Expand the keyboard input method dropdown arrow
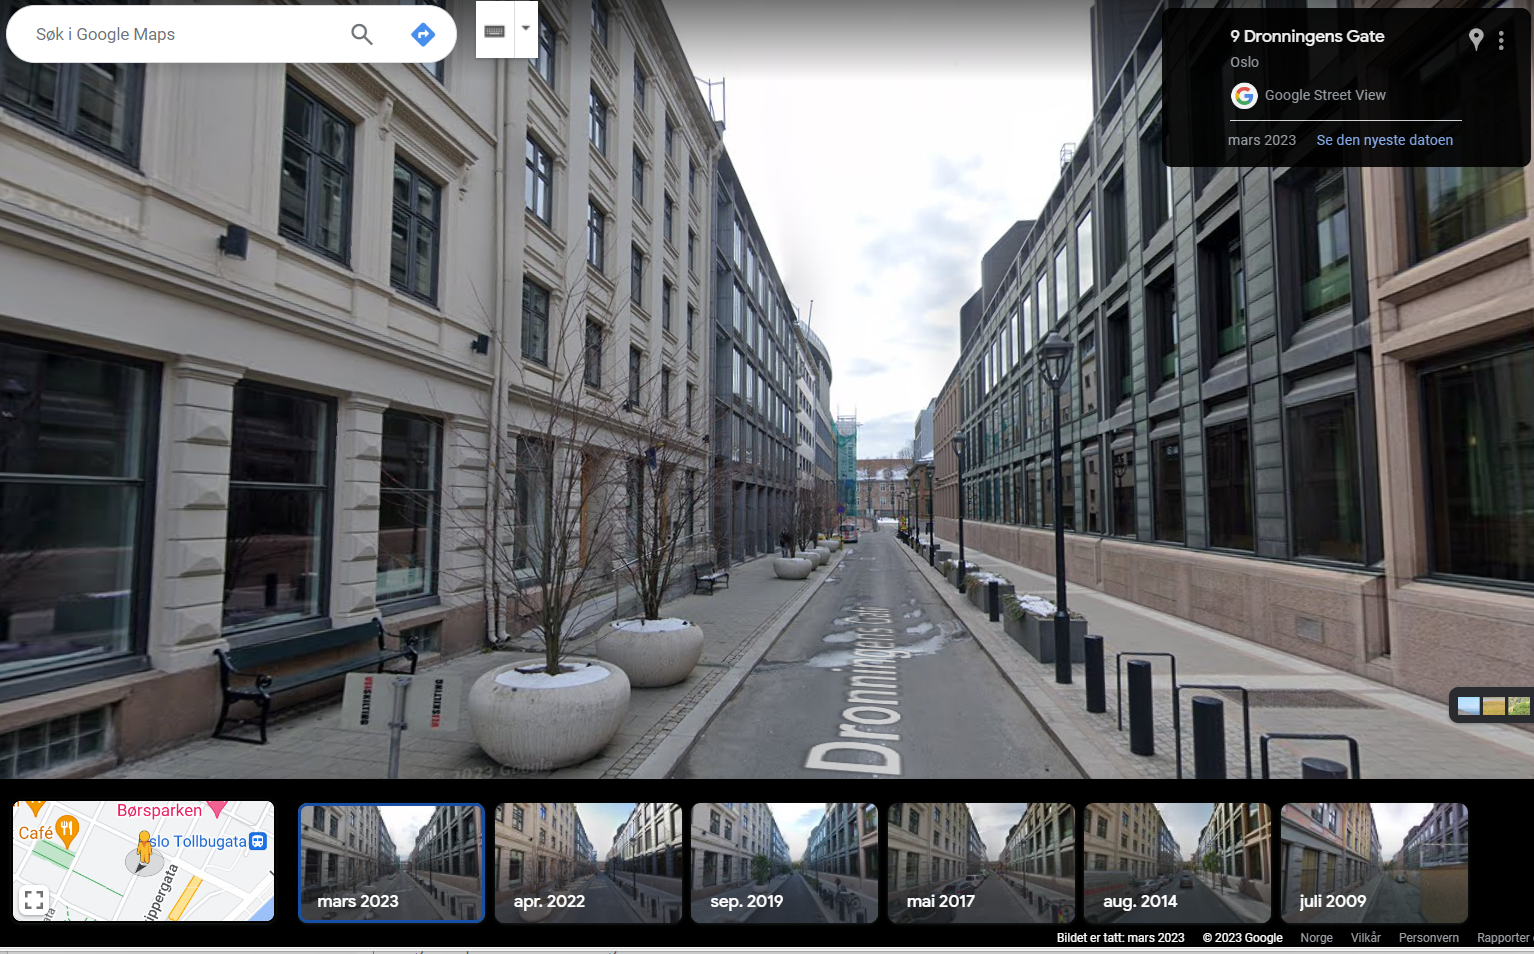 pyautogui.click(x=526, y=29)
